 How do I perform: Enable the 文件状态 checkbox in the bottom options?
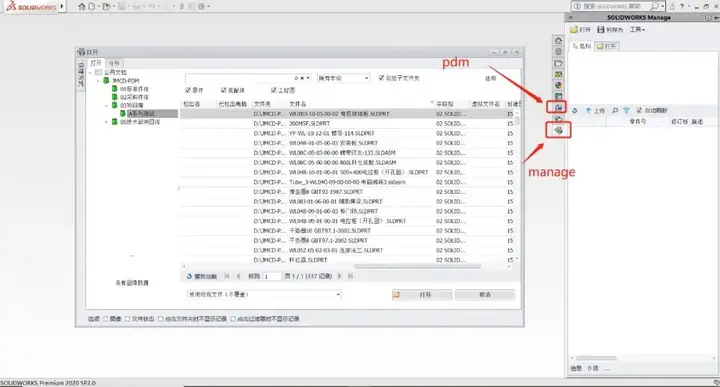click(128, 319)
